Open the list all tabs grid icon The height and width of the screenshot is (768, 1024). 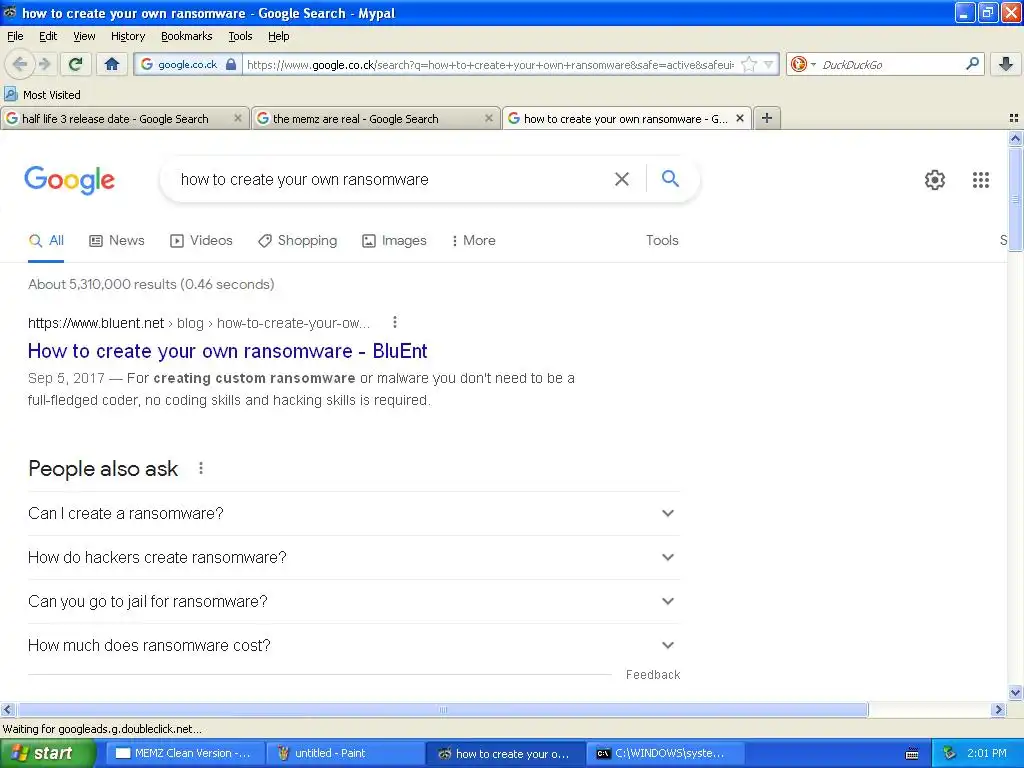tap(1014, 118)
